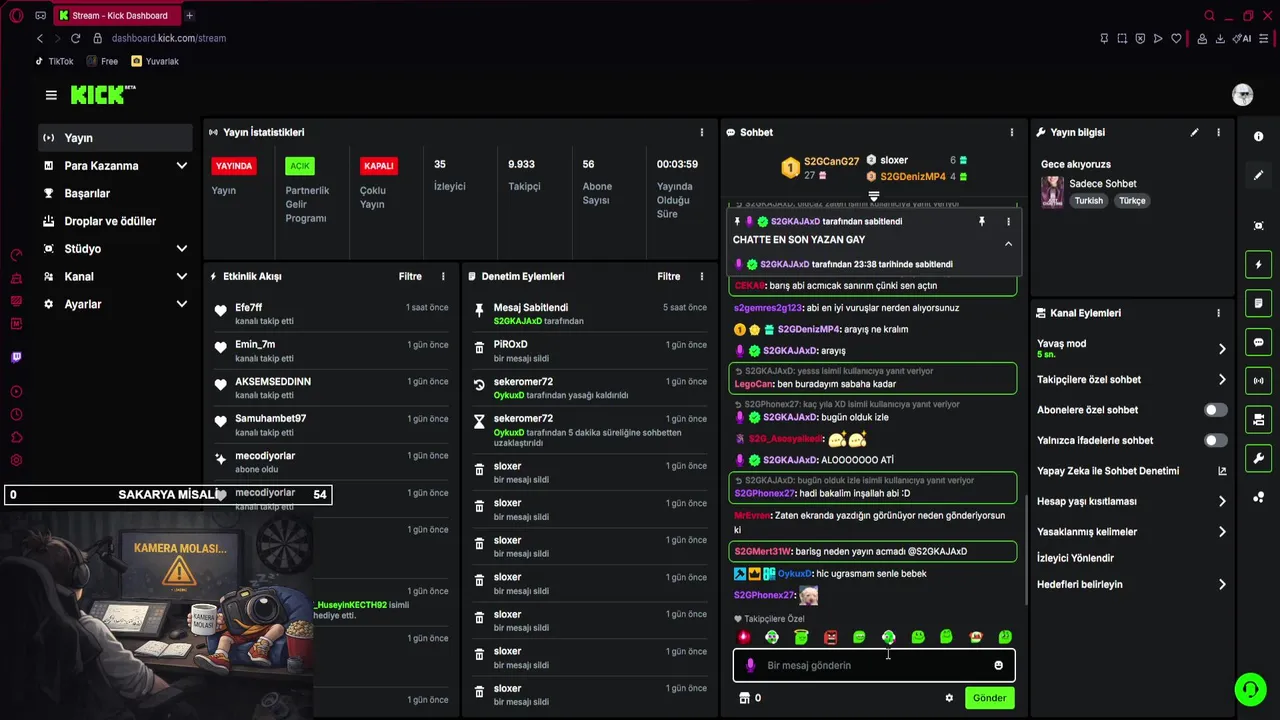Image resolution: width=1280 pixels, height=720 pixels.
Task: Open Yuvarlak bookmark
Action: [156, 61]
